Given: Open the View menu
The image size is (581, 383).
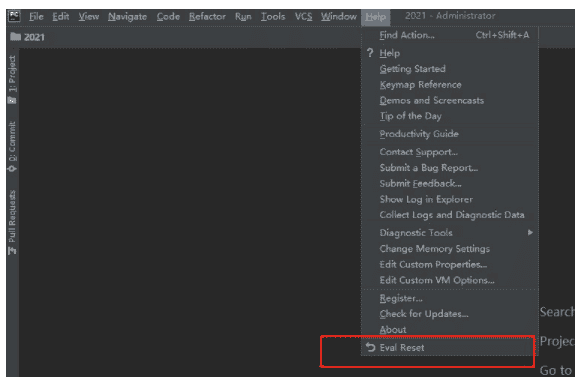Looking at the screenshot, I should (89, 17).
